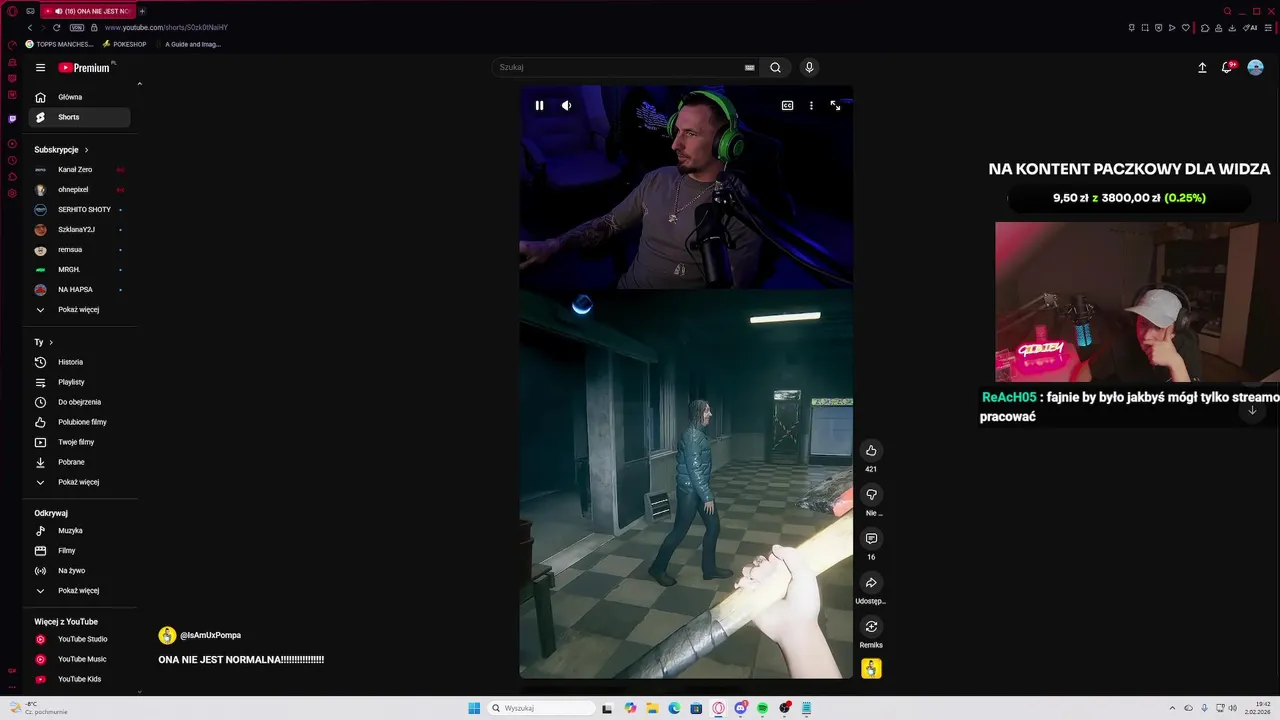Image resolution: width=1280 pixels, height=720 pixels.
Task: Select Shorts in the sidebar
Action: coord(79,117)
